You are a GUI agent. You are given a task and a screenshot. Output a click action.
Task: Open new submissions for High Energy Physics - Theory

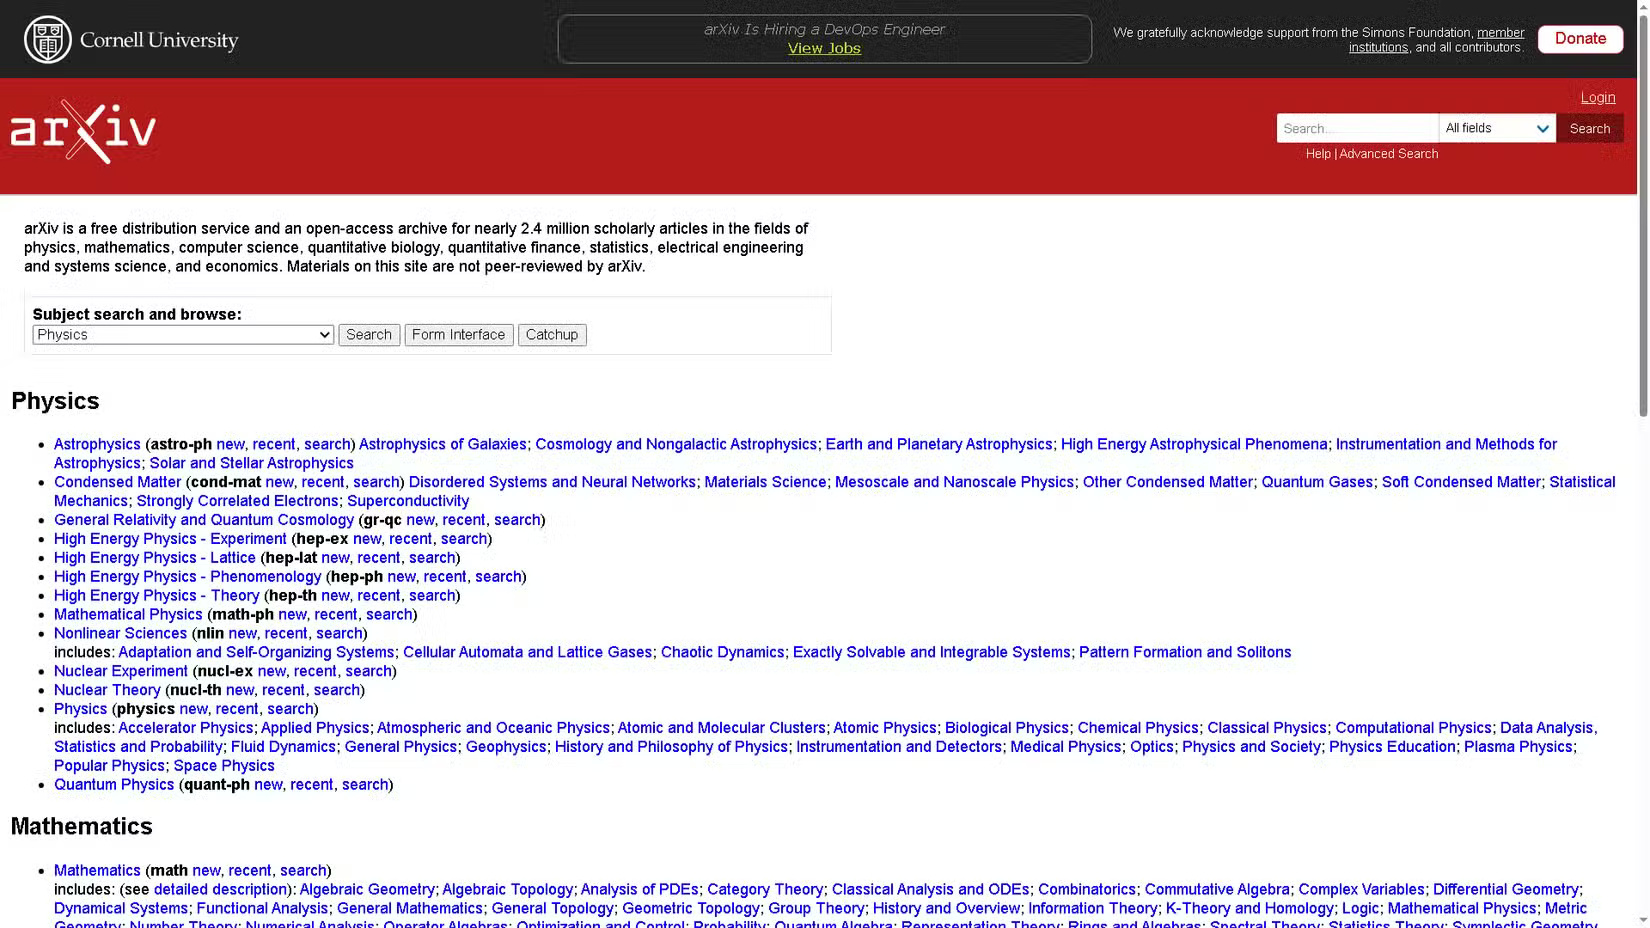334,595
